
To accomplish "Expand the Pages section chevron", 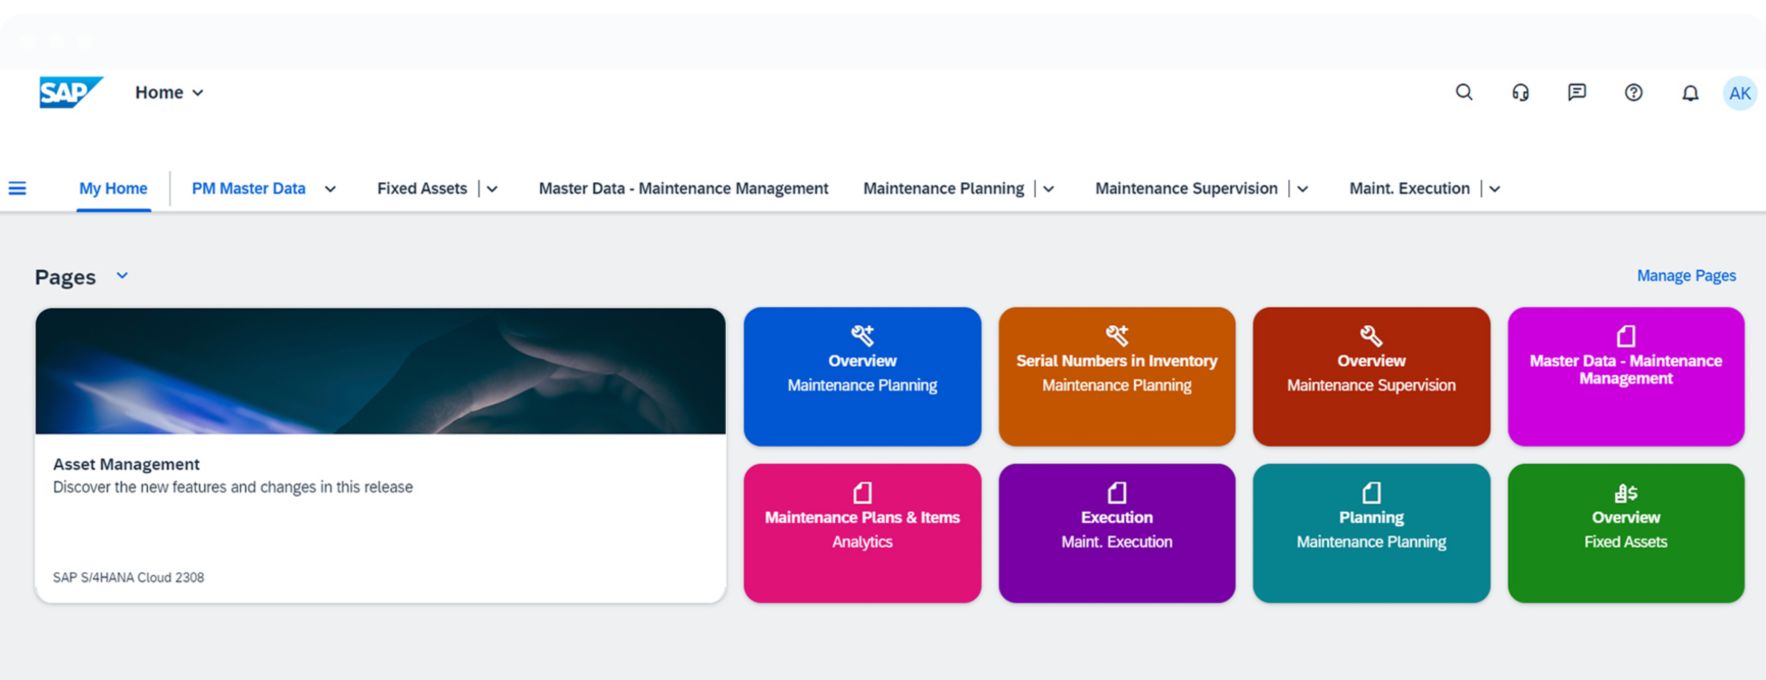I will pyautogui.click(x=122, y=276).
